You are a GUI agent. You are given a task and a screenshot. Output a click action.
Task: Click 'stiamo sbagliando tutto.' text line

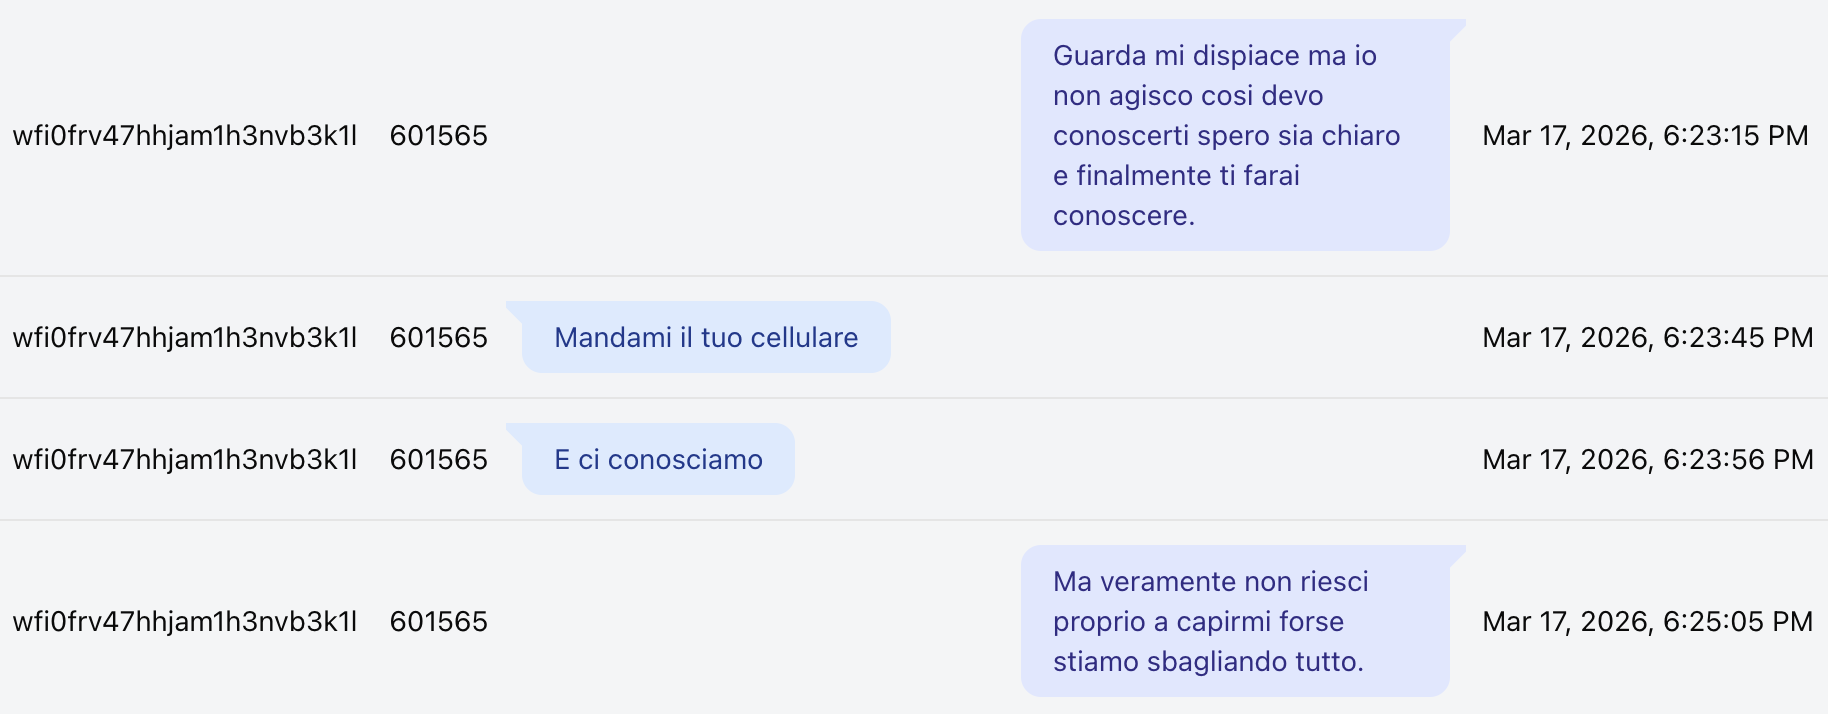click(x=1208, y=661)
